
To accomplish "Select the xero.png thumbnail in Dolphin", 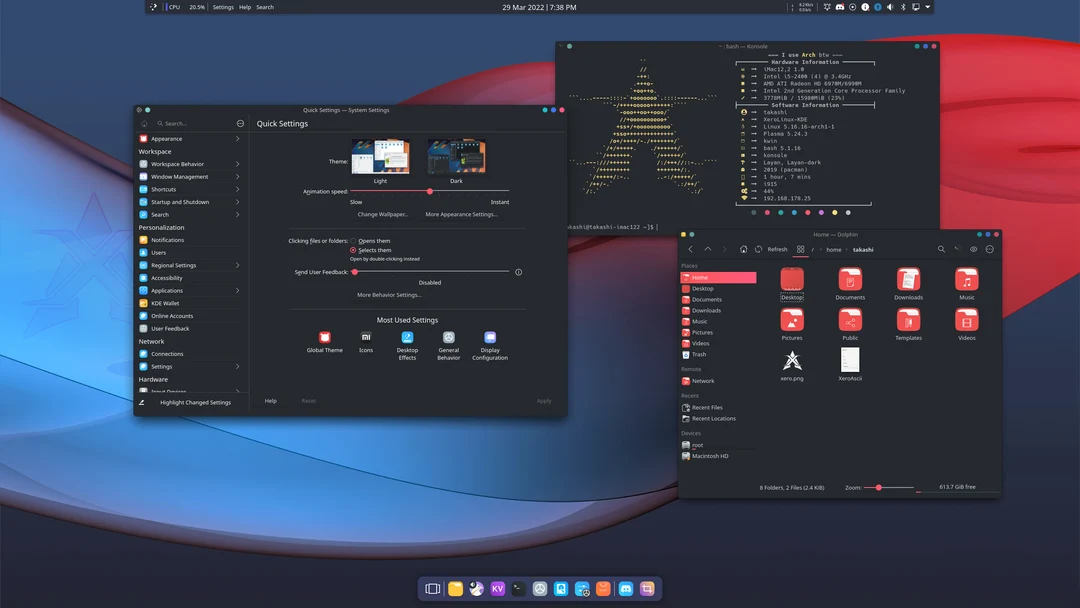I will coord(792,362).
